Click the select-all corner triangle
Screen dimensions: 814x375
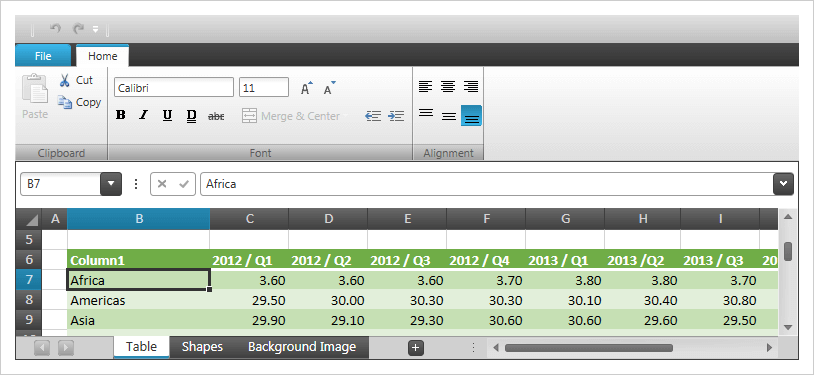pos(29,219)
